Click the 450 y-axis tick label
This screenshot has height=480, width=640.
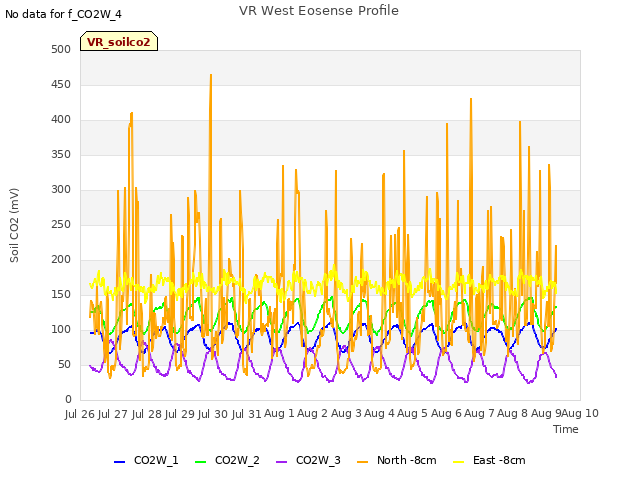[x=61, y=84]
